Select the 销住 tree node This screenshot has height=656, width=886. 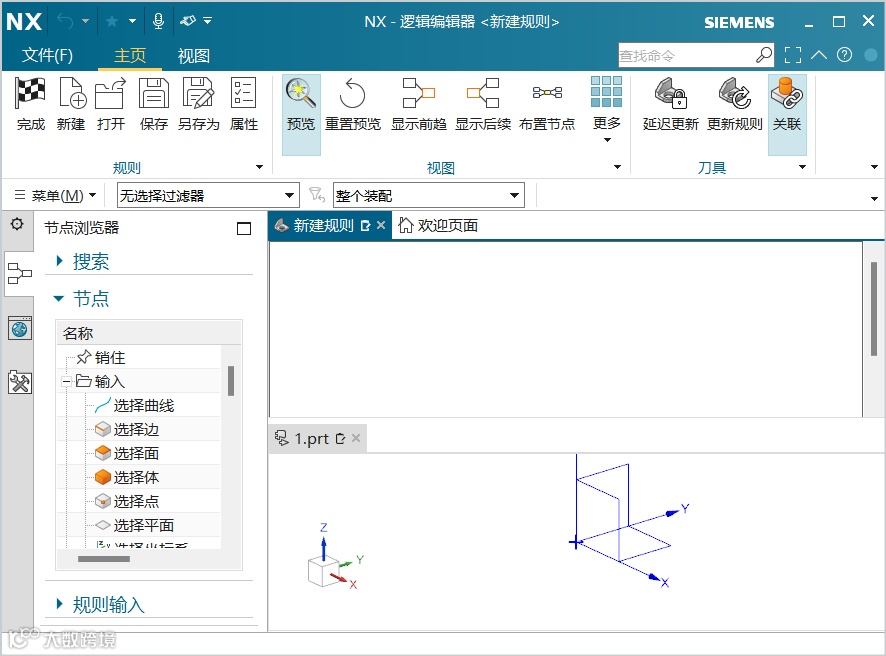coord(110,357)
